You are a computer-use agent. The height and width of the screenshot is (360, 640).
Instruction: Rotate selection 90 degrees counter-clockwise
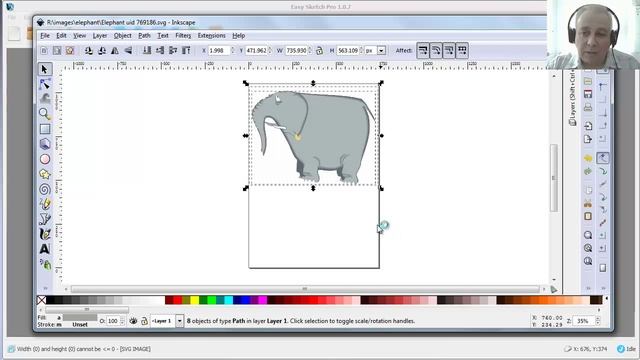(x=89, y=51)
